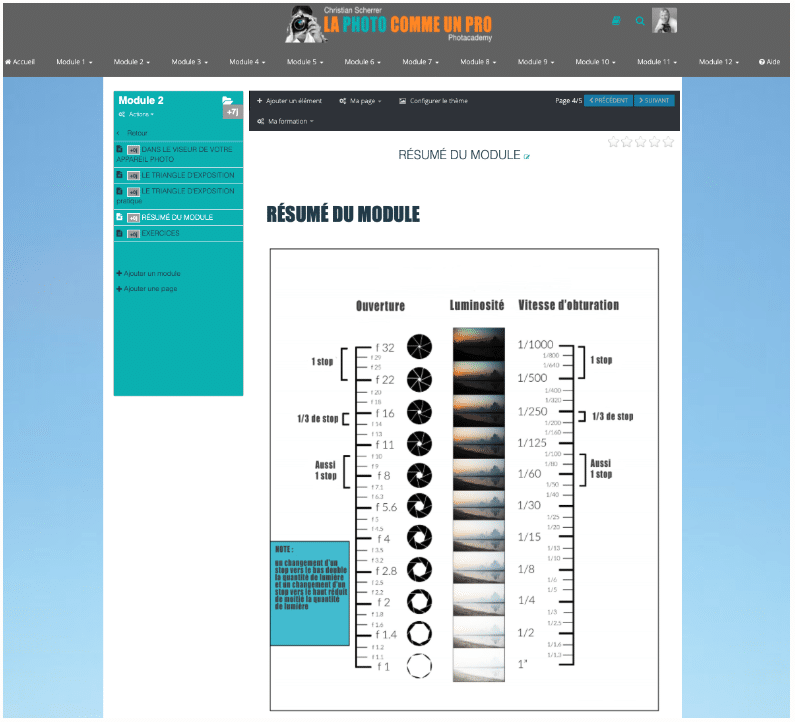This screenshot has width=795, height=722.
Task: Click the edit icon beside Résumé du module title
Action: click(x=527, y=157)
